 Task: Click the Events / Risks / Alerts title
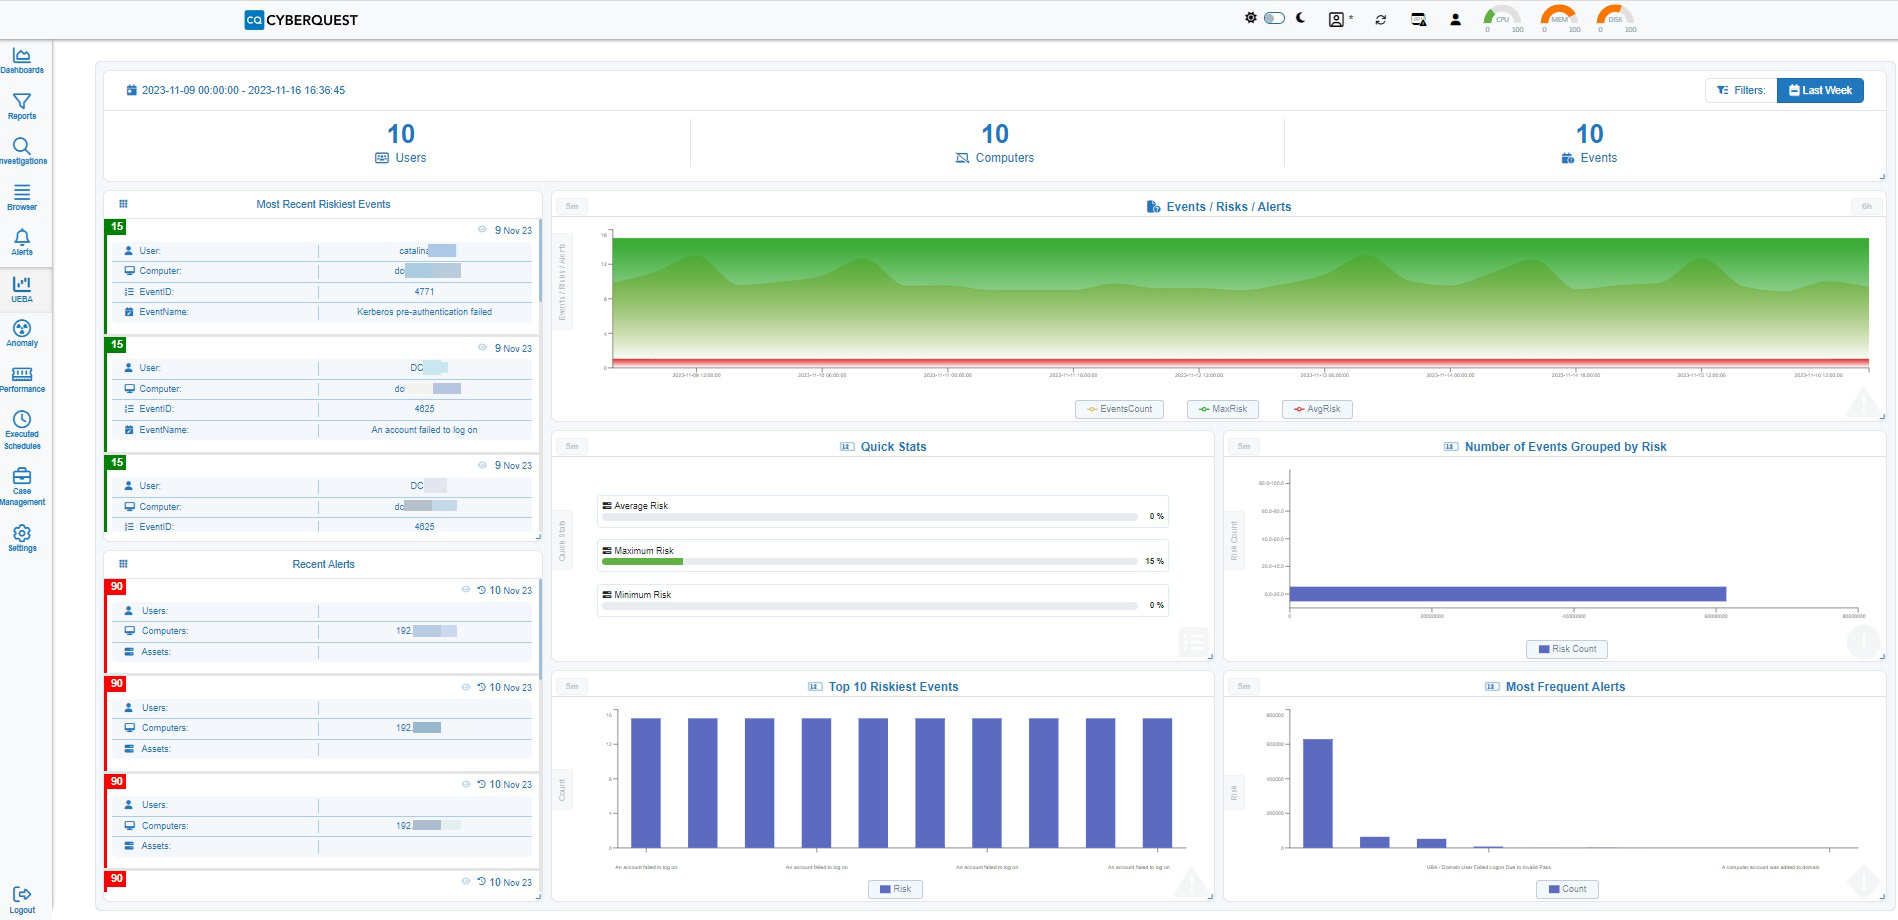click(x=1228, y=207)
